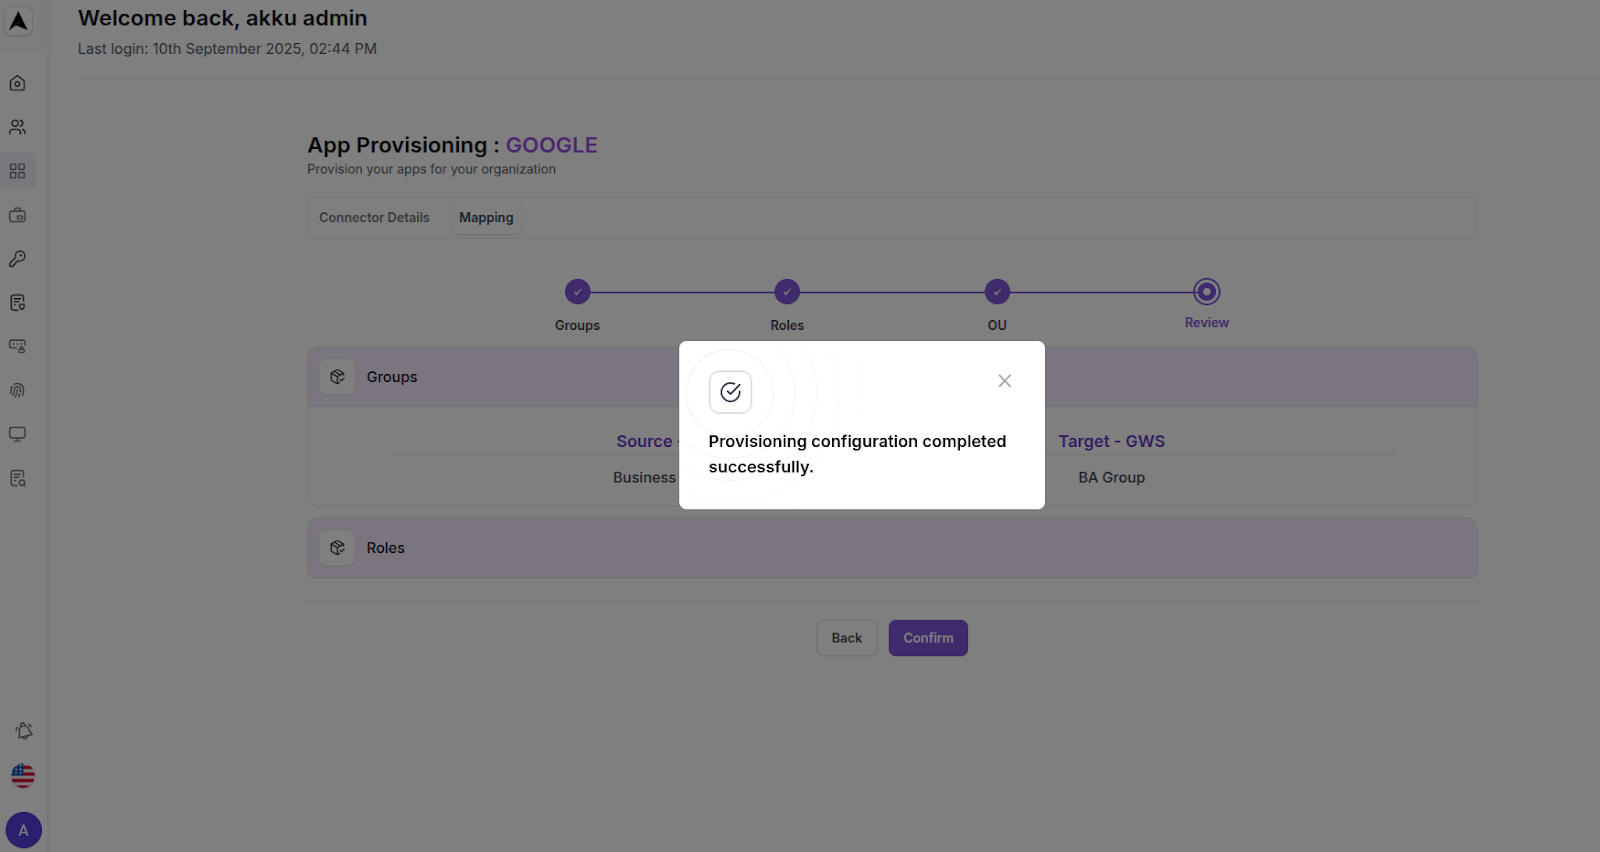This screenshot has height=852, width=1600.
Task: Open the apps grid icon in sidebar
Action: [x=17, y=171]
